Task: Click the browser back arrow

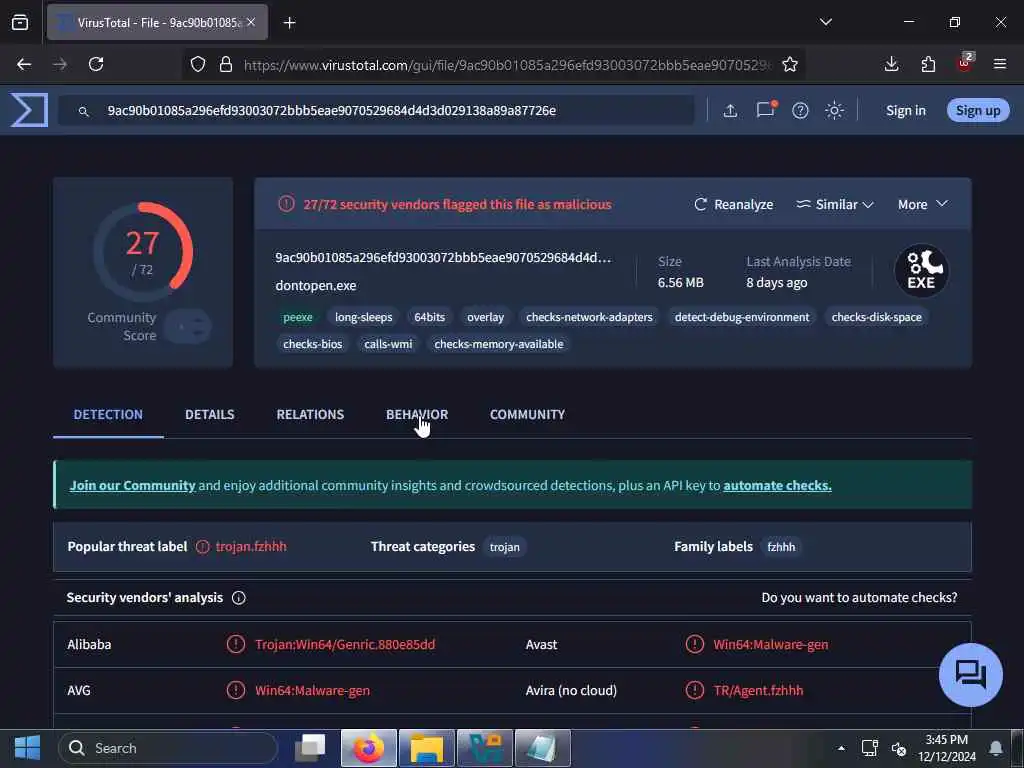Action: (x=24, y=64)
